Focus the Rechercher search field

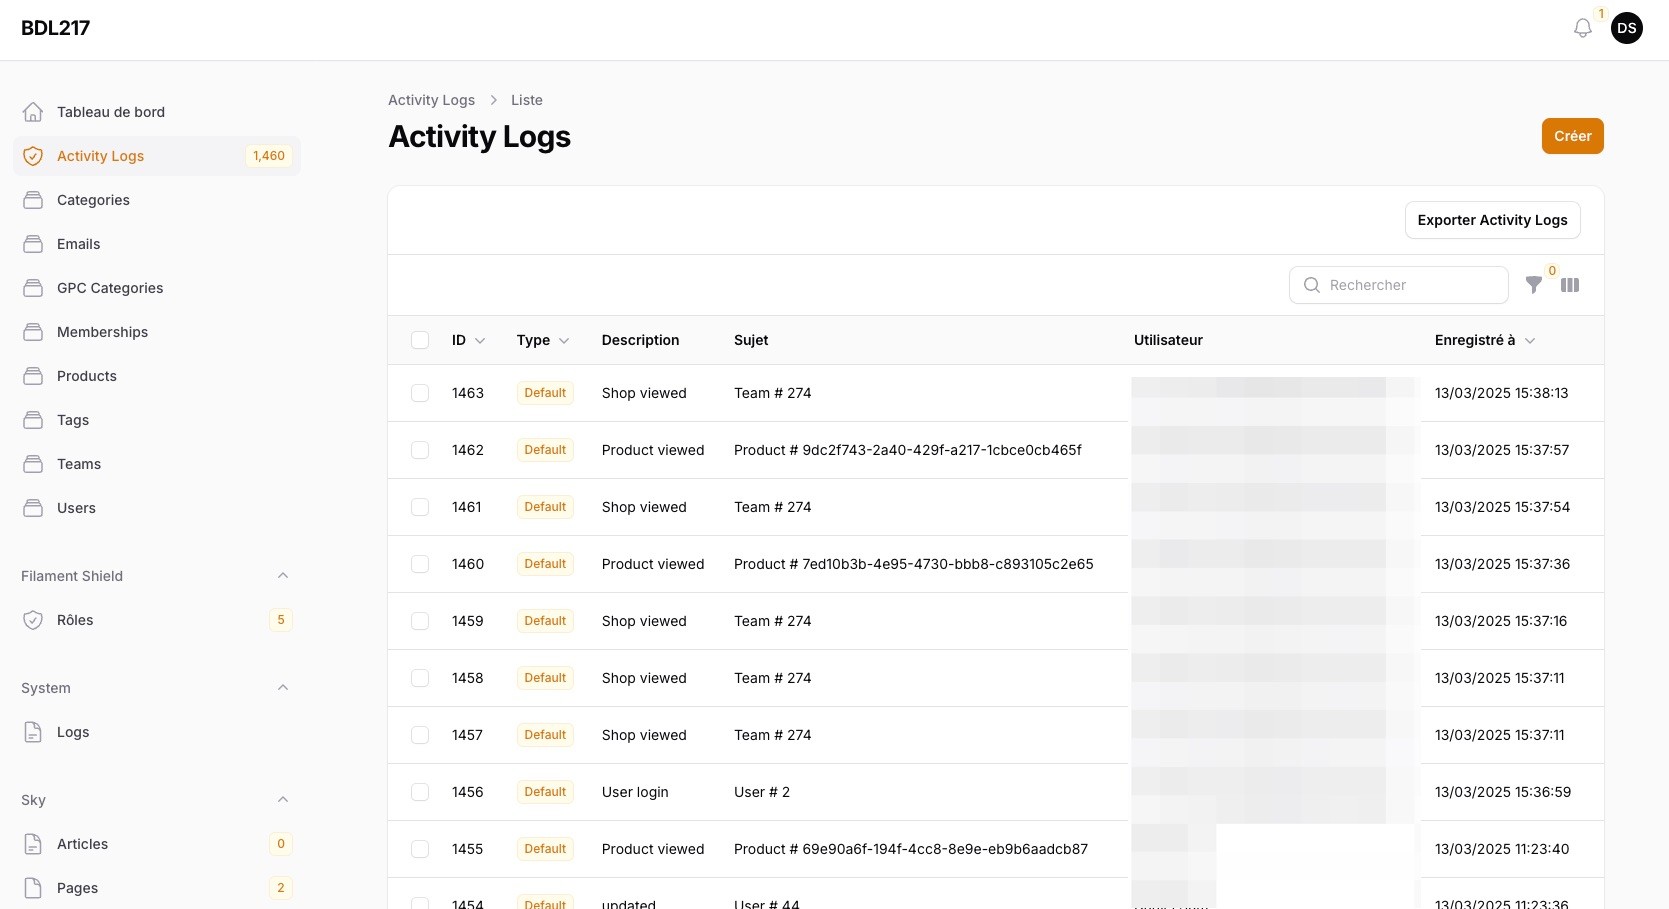click(x=1398, y=285)
